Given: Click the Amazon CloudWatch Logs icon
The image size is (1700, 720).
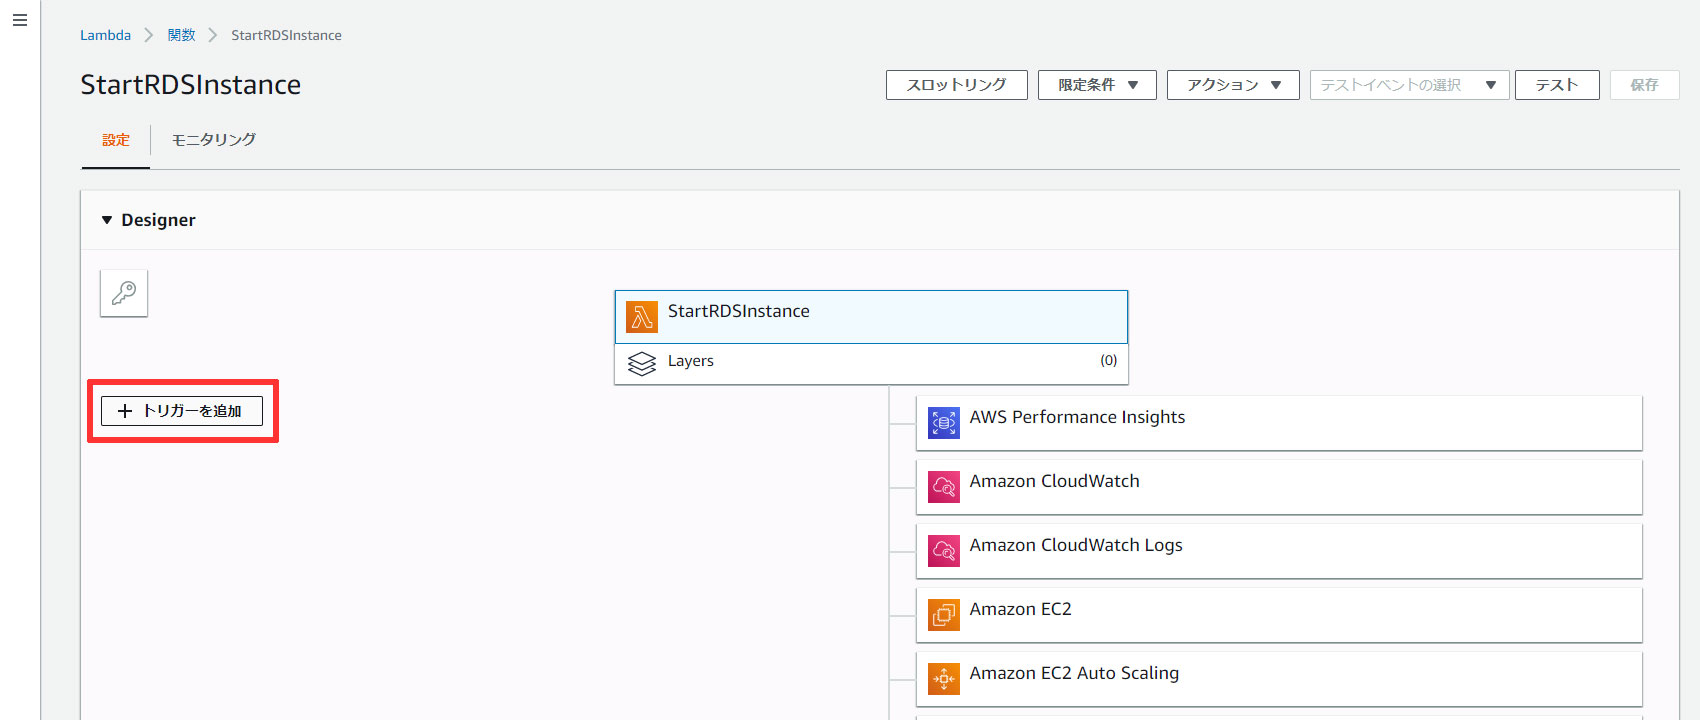Looking at the screenshot, I should [944, 551].
